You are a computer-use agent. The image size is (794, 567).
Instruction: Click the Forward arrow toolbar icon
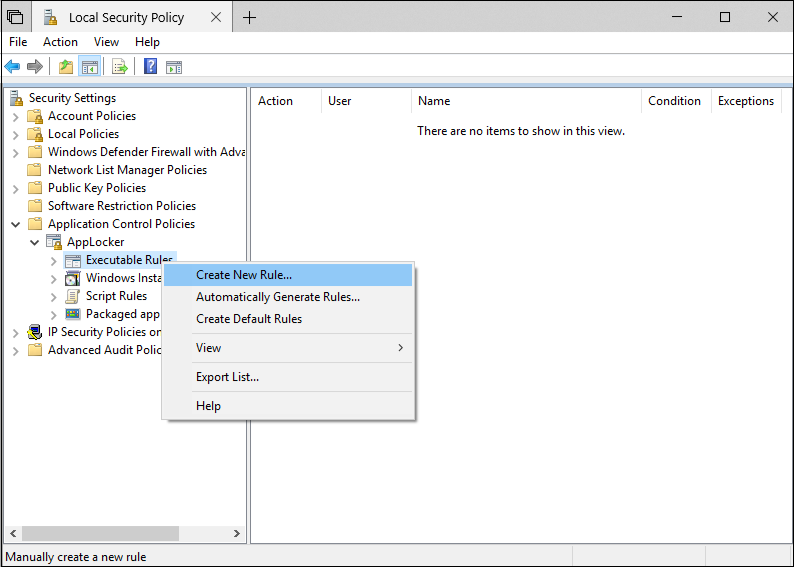(35, 67)
